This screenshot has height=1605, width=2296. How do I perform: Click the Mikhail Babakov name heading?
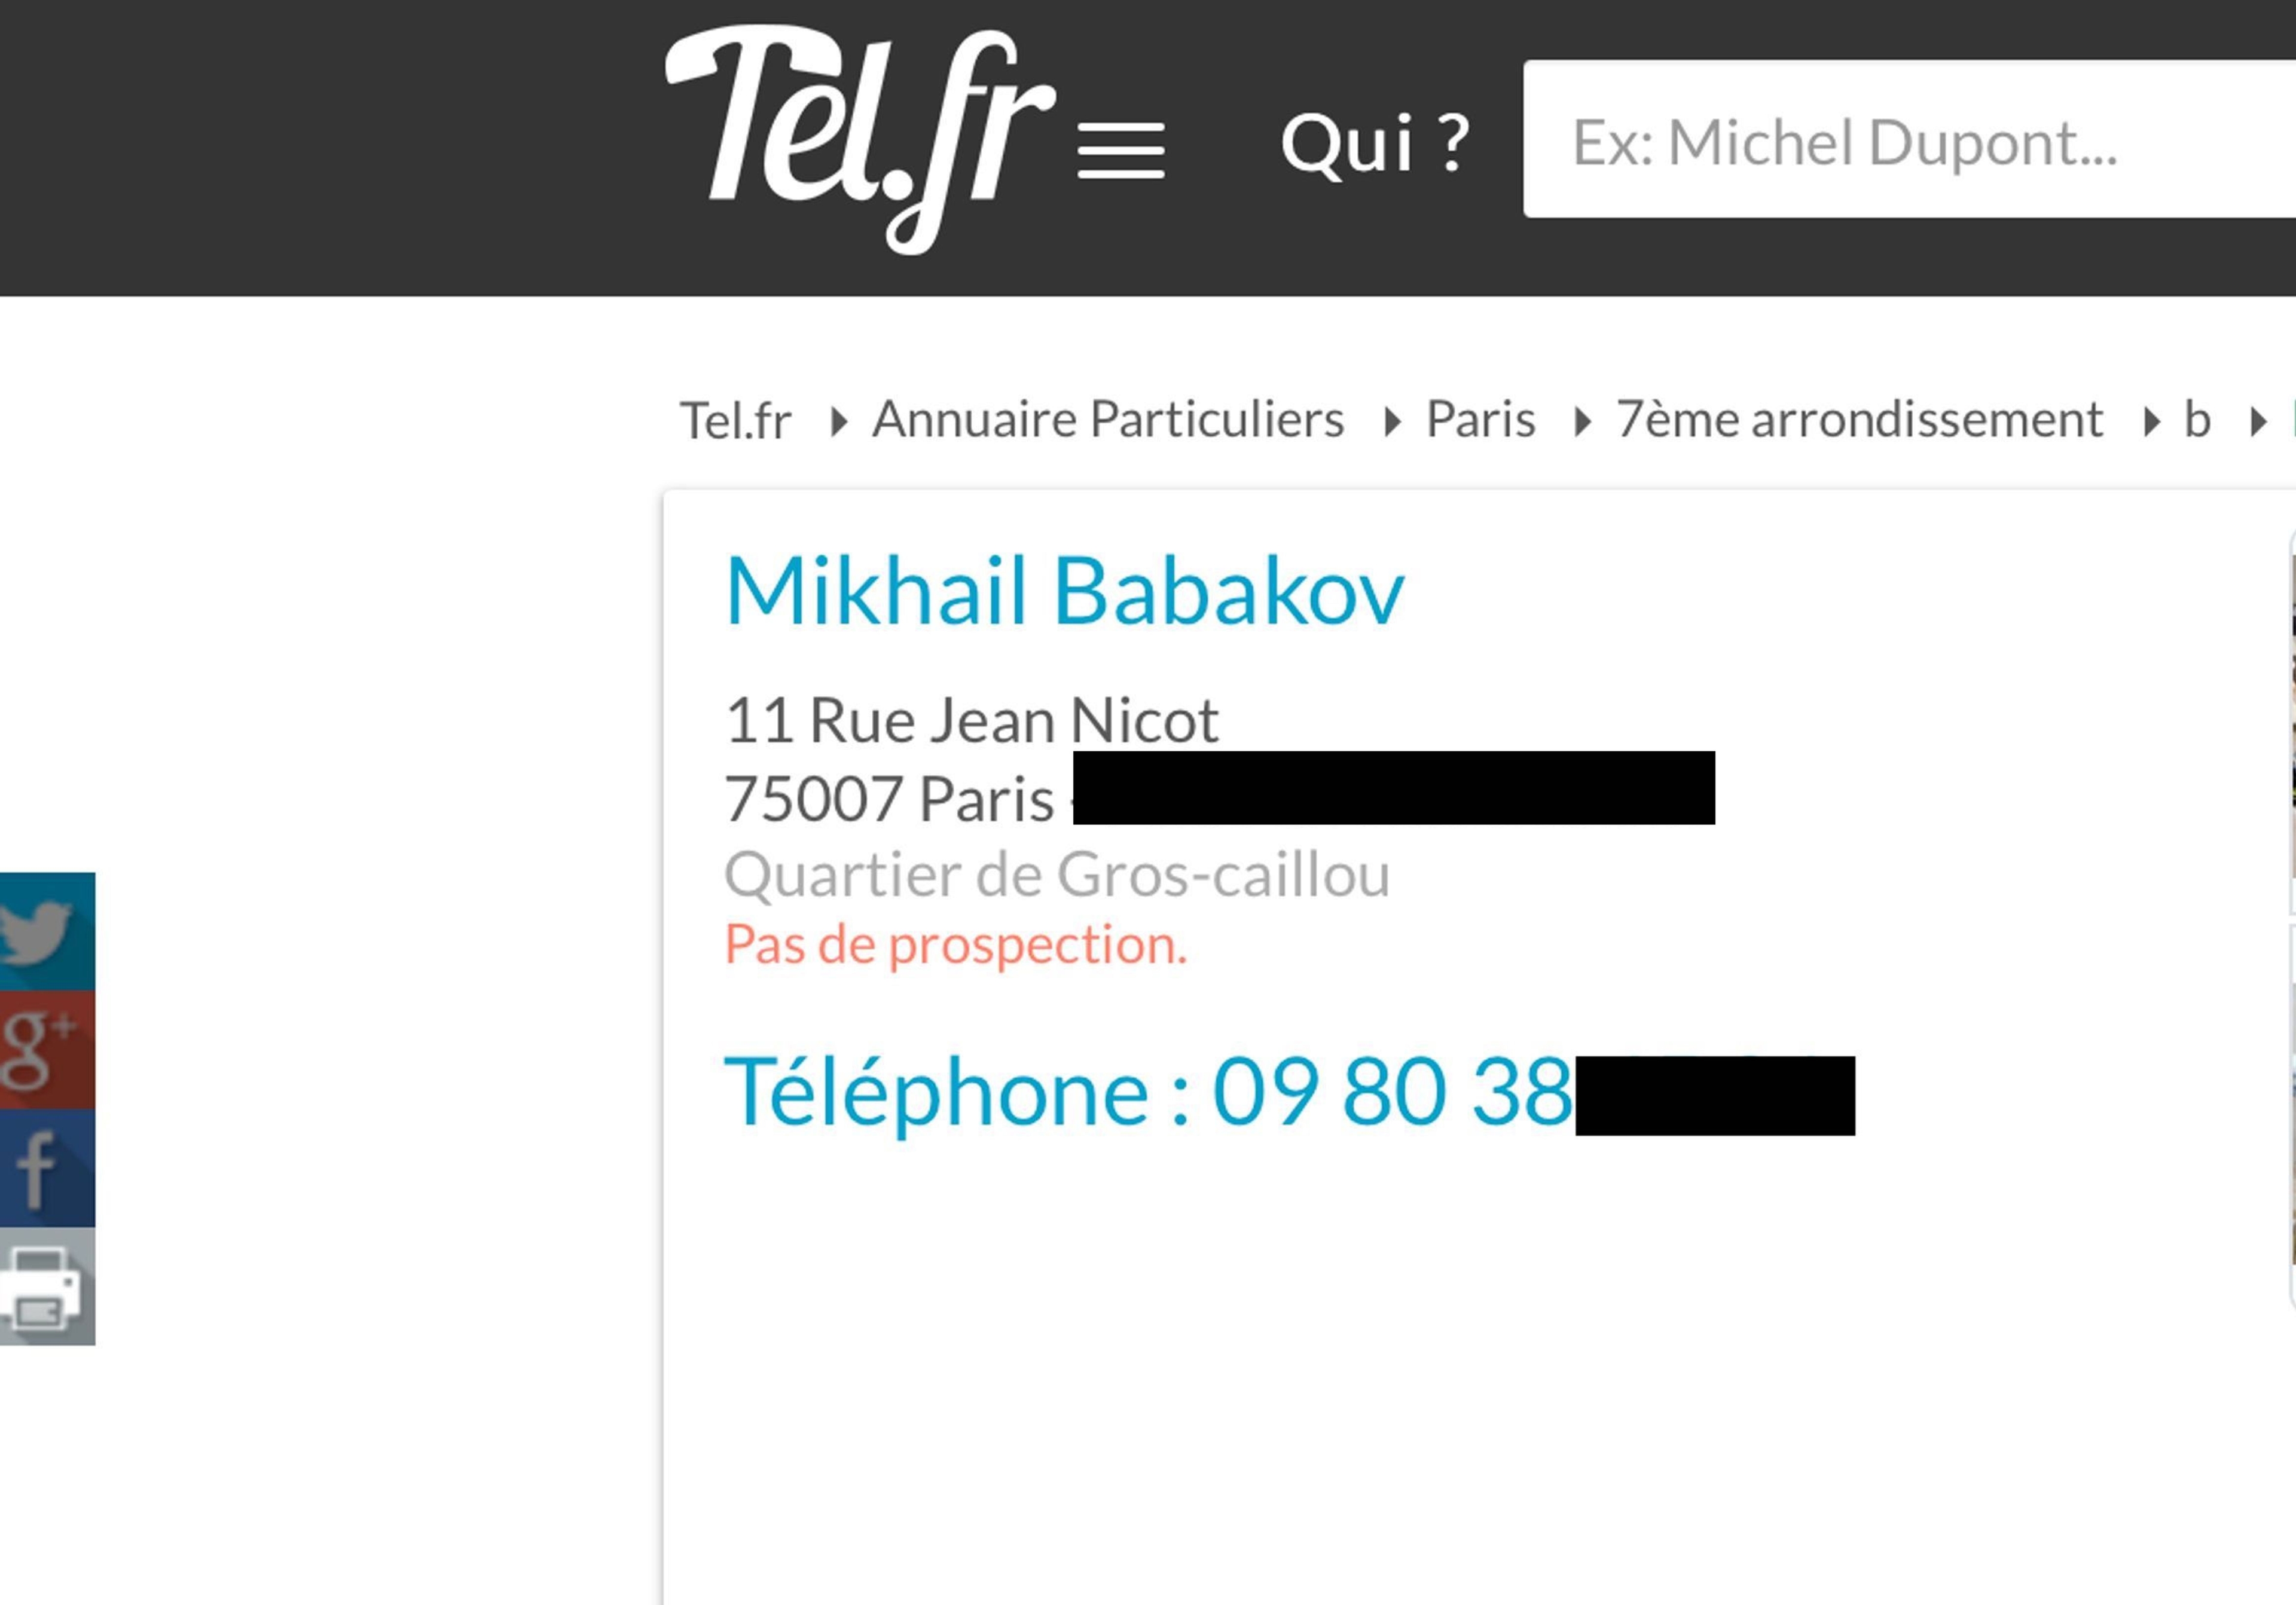(1064, 592)
